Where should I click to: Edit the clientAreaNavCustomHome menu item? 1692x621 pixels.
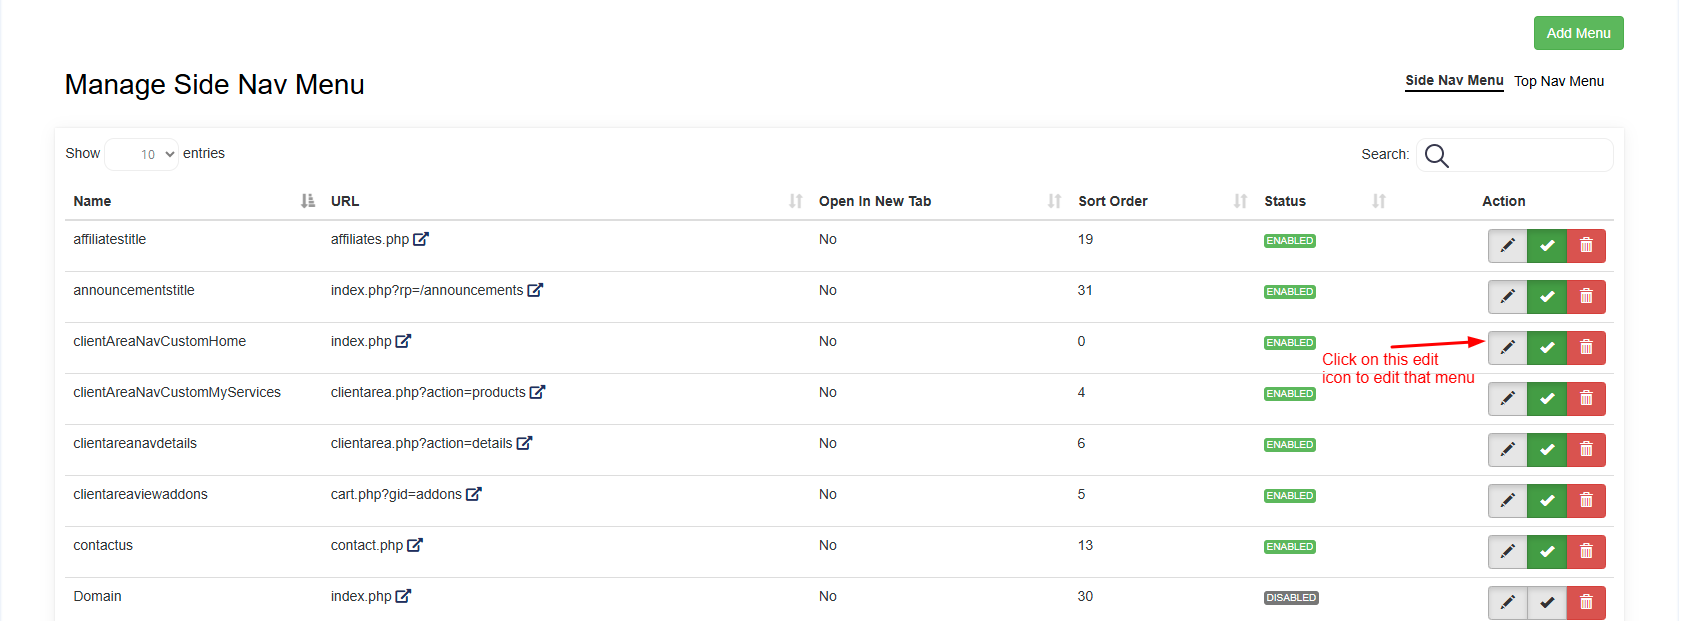pos(1507,348)
